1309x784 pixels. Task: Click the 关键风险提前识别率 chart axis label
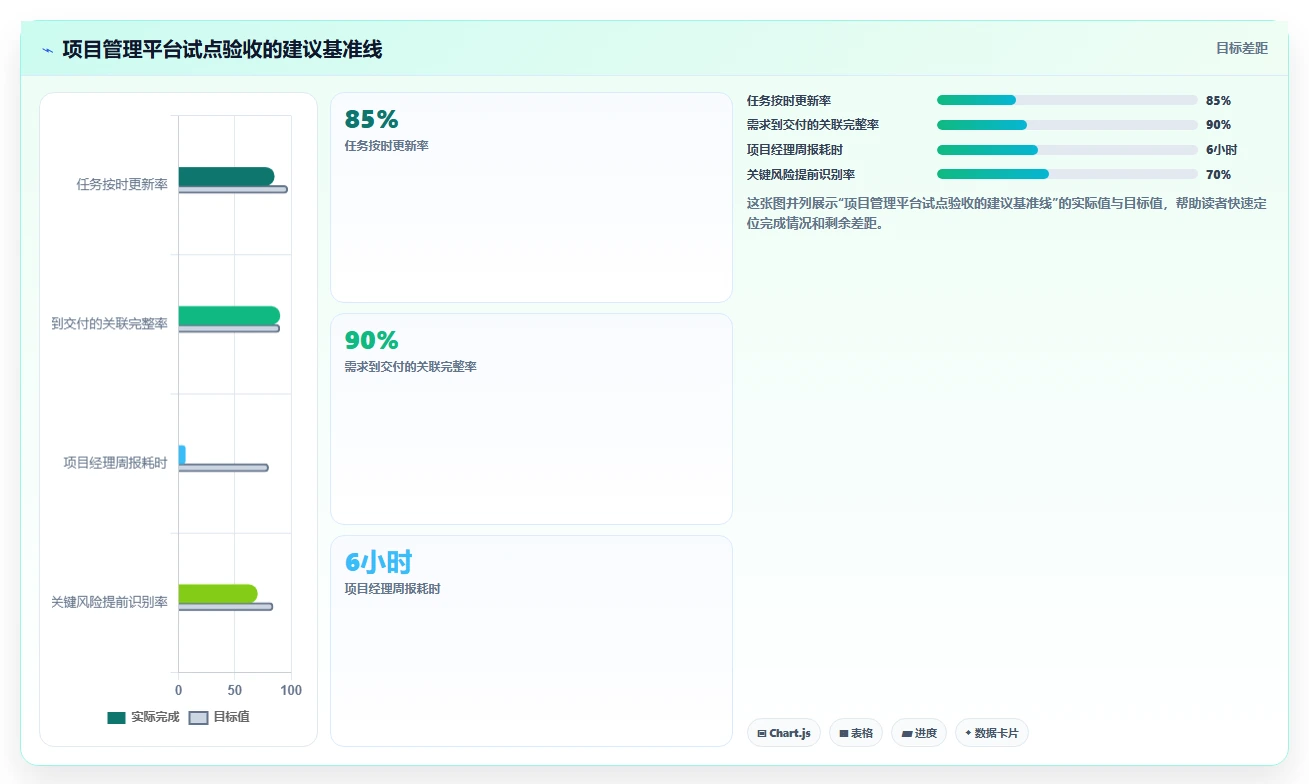pos(109,602)
